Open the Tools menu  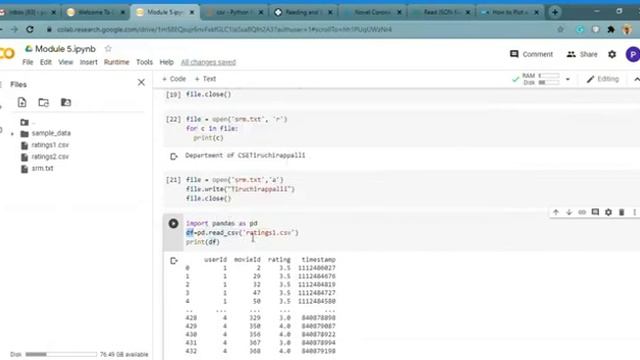click(x=144, y=62)
